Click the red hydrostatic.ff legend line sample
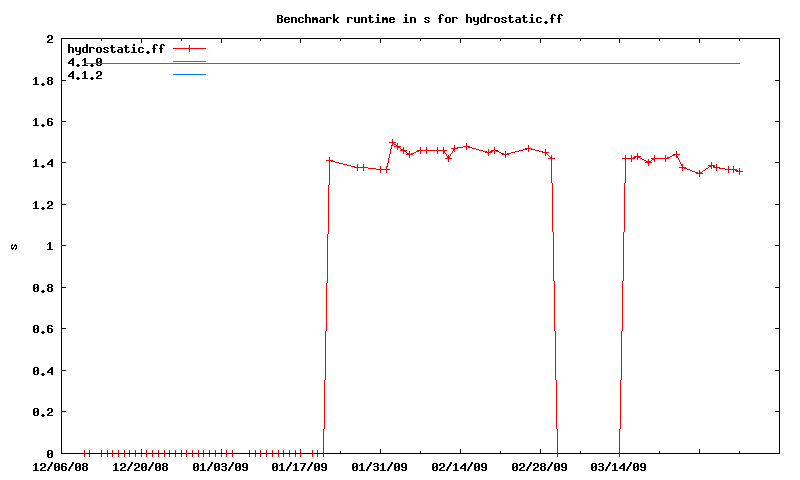The width and height of the screenshot is (800, 480). point(189,48)
